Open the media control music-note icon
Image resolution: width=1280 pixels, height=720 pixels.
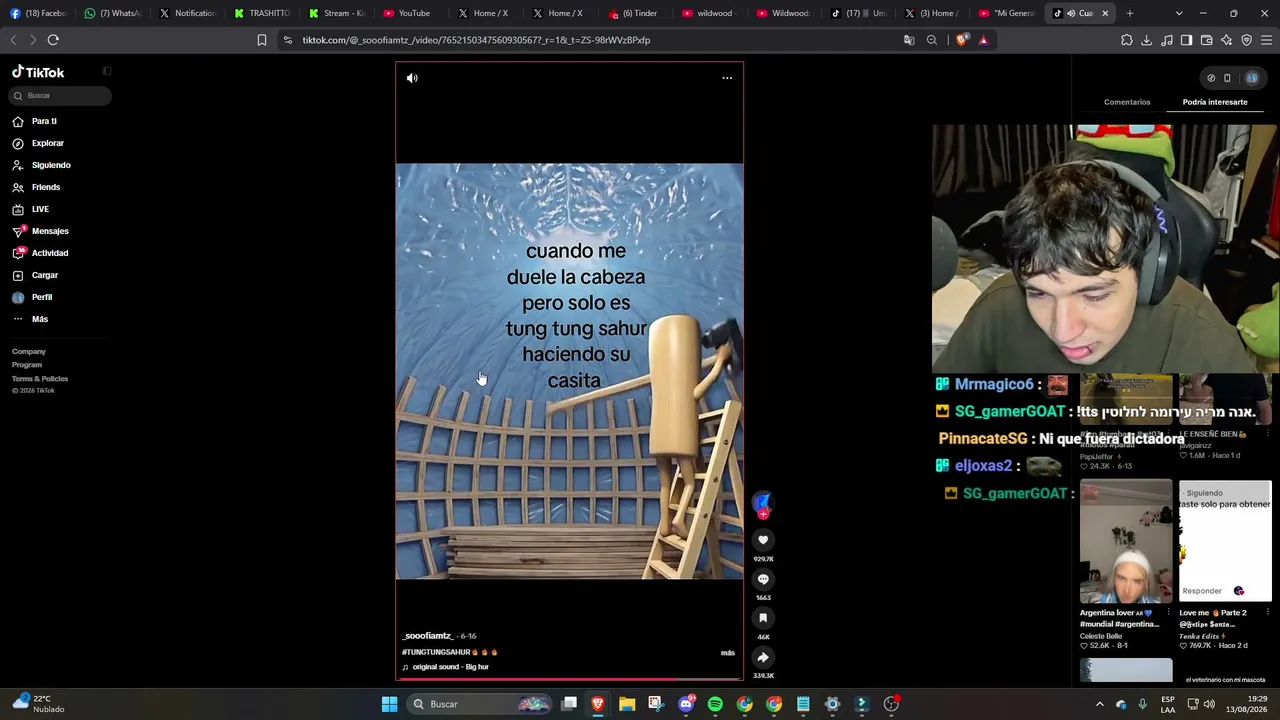(1167, 40)
